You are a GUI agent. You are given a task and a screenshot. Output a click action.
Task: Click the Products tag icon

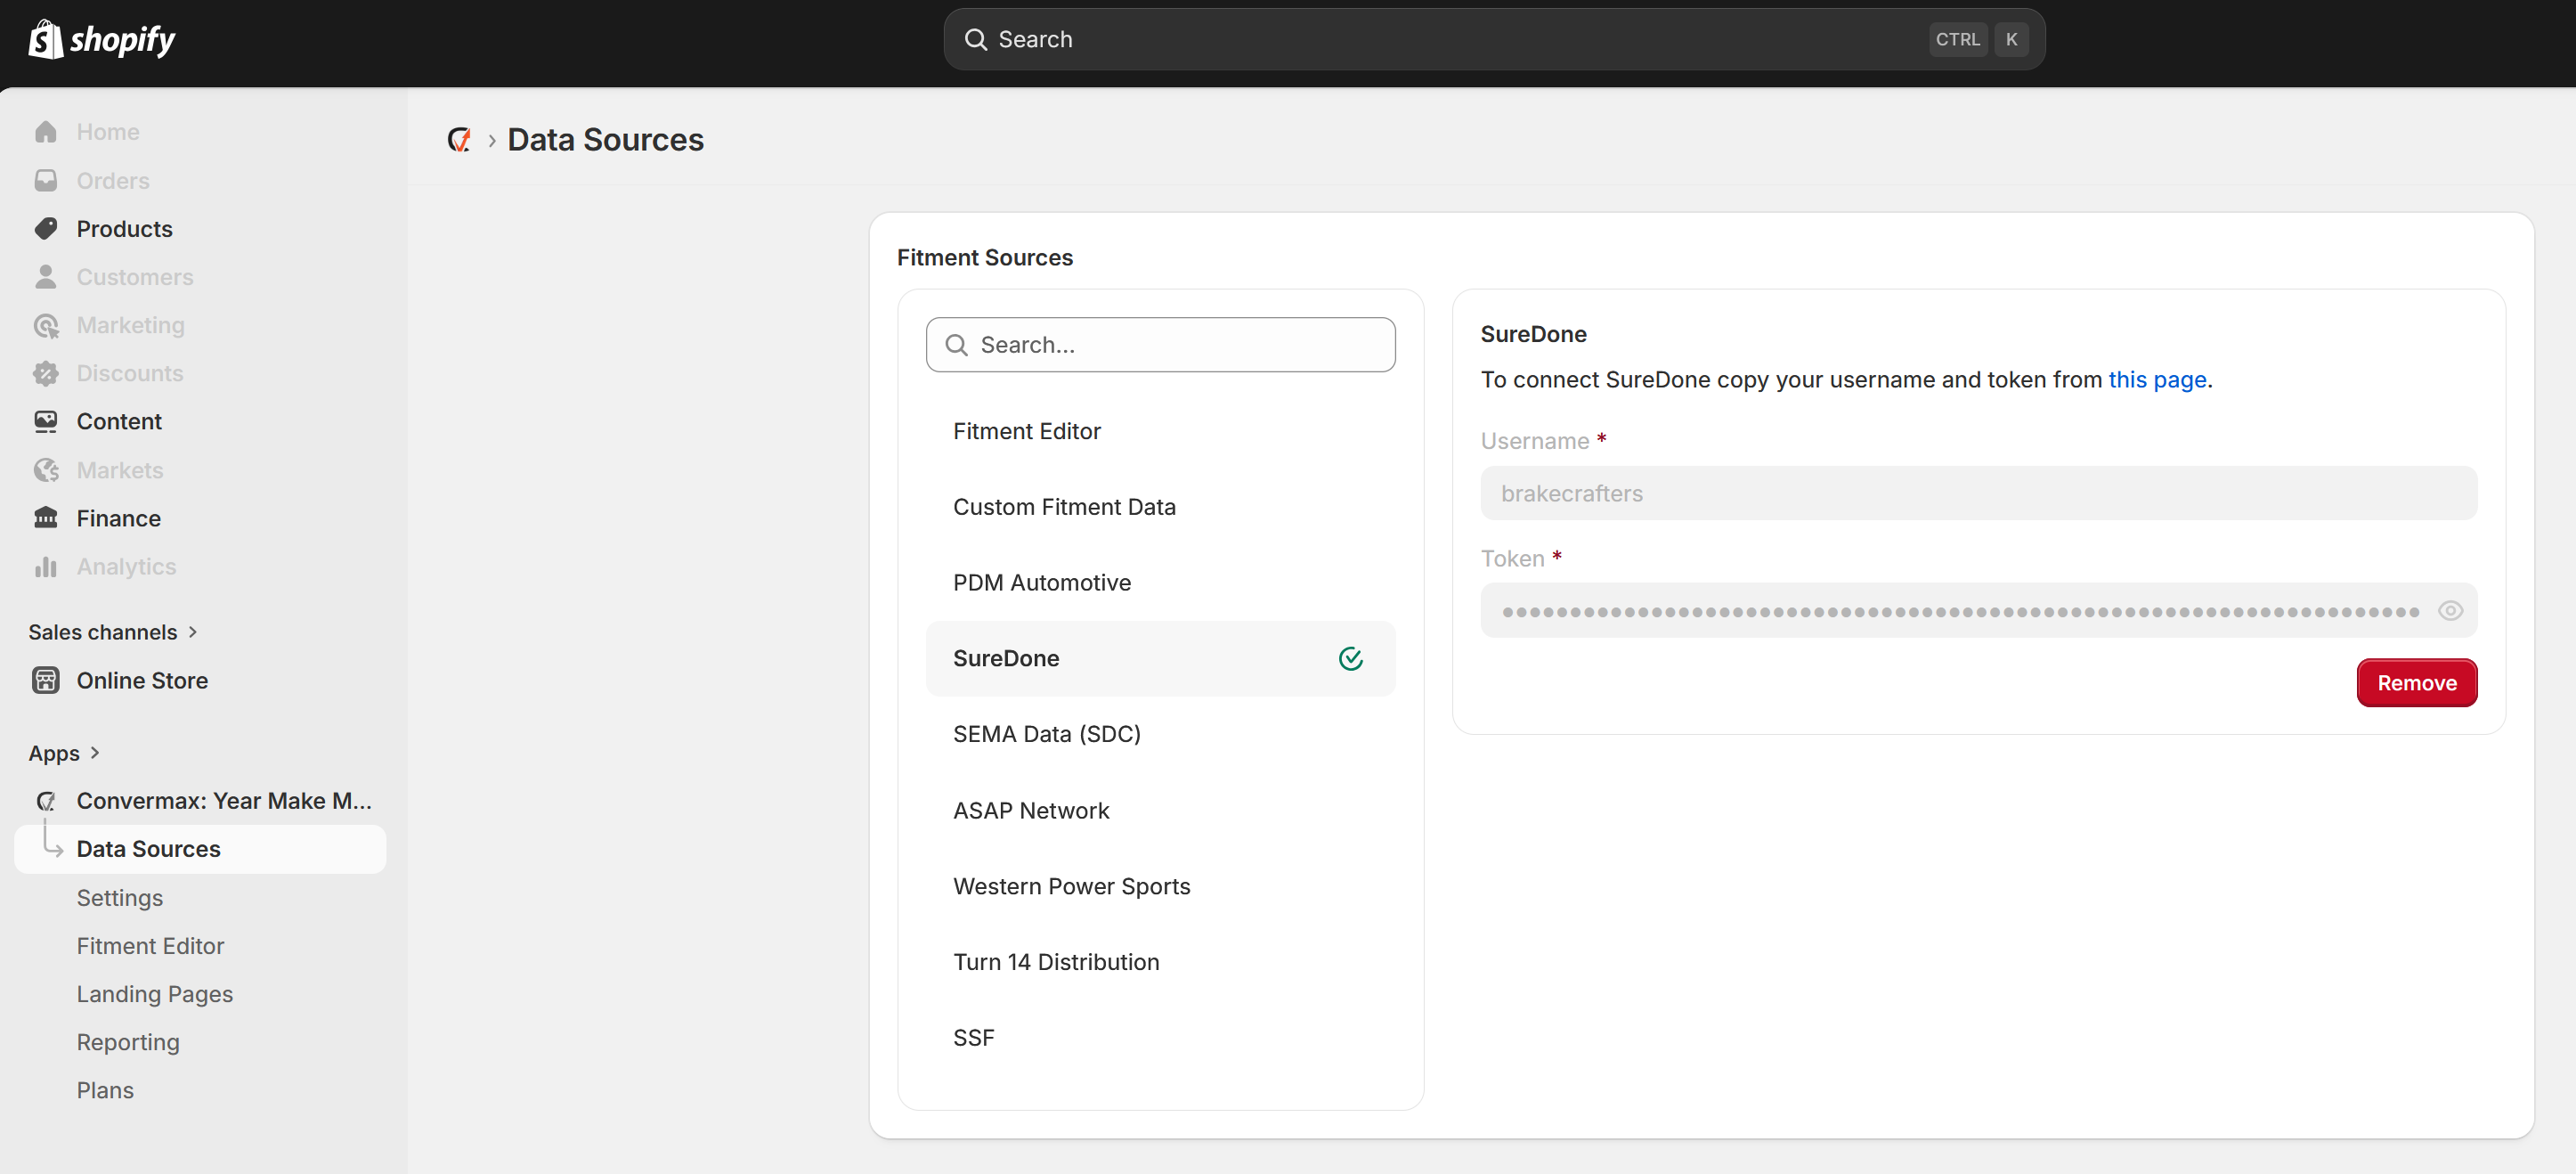click(x=46, y=229)
